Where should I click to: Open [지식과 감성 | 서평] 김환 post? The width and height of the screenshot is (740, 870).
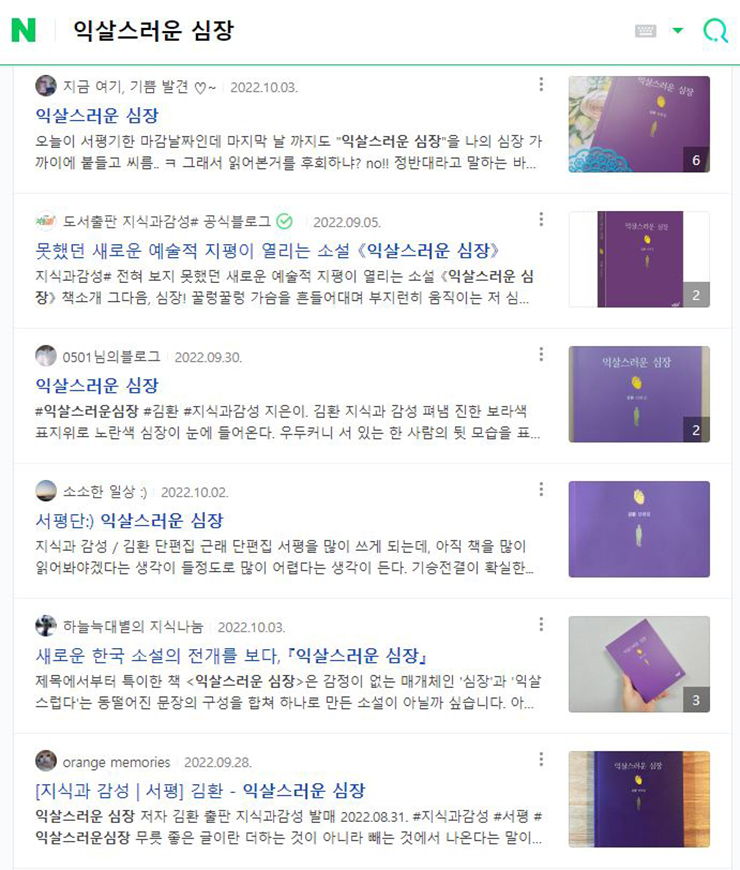pyautogui.click(x=200, y=791)
